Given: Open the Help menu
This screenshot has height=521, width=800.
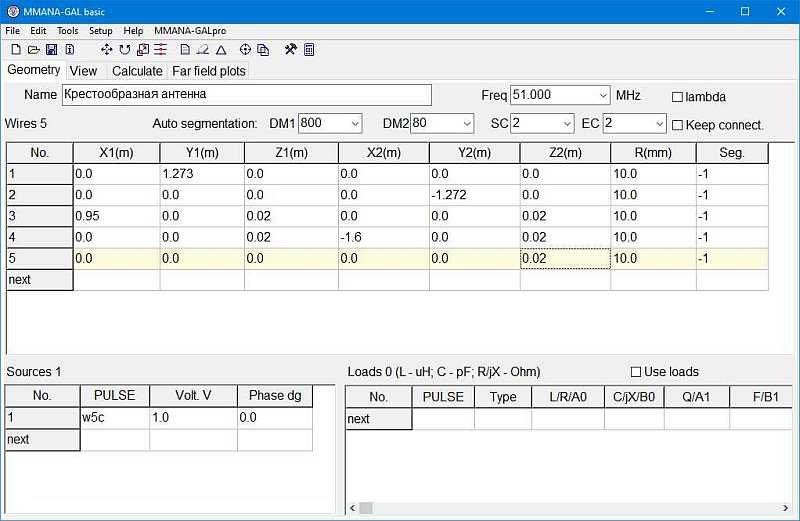Looking at the screenshot, I should click(133, 31).
